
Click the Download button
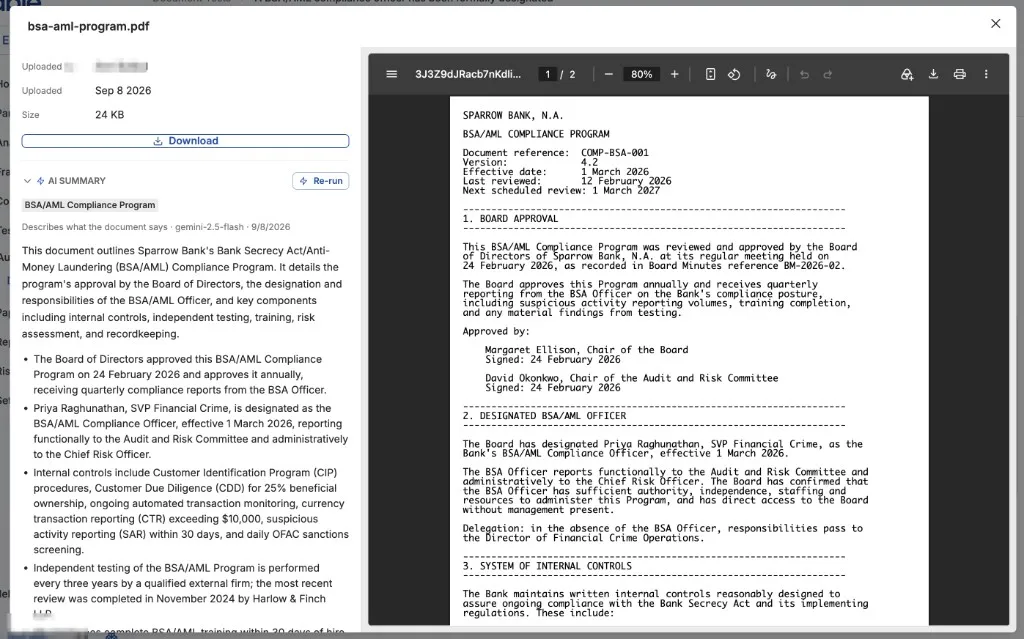185,140
